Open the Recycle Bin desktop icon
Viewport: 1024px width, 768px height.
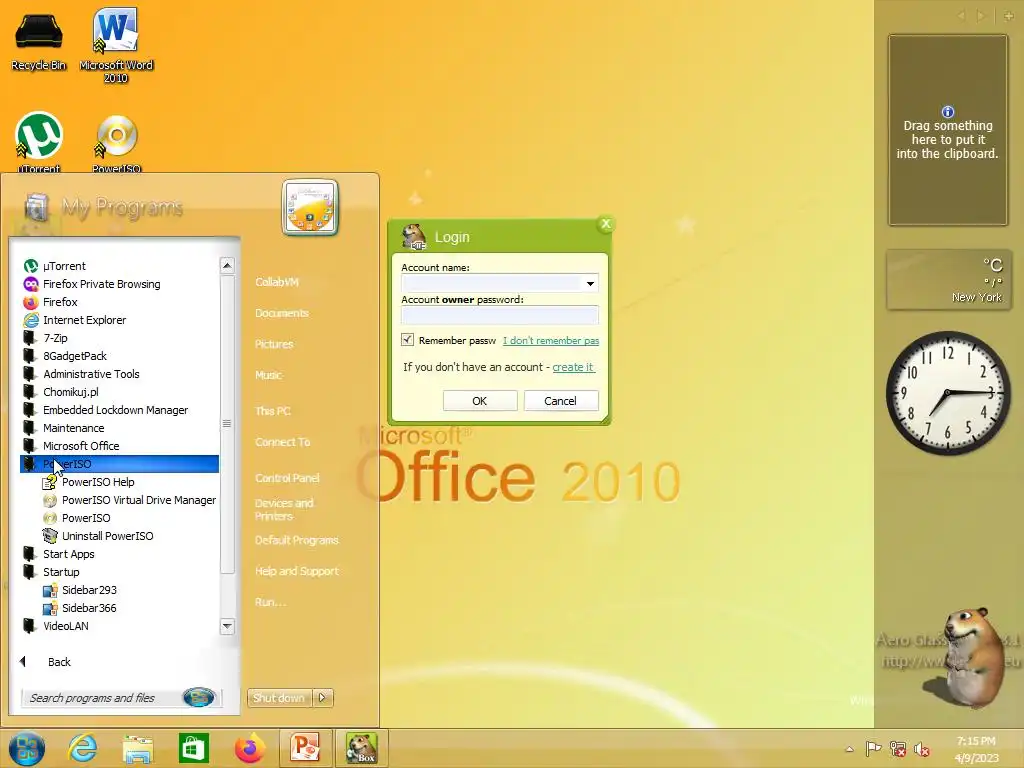(39, 41)
